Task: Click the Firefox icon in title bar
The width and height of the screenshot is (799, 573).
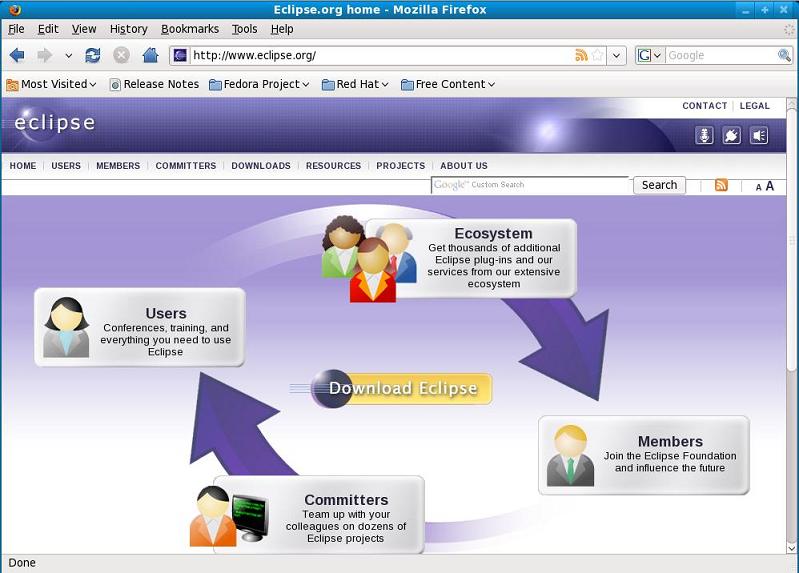Action: [x=15, y=9]
